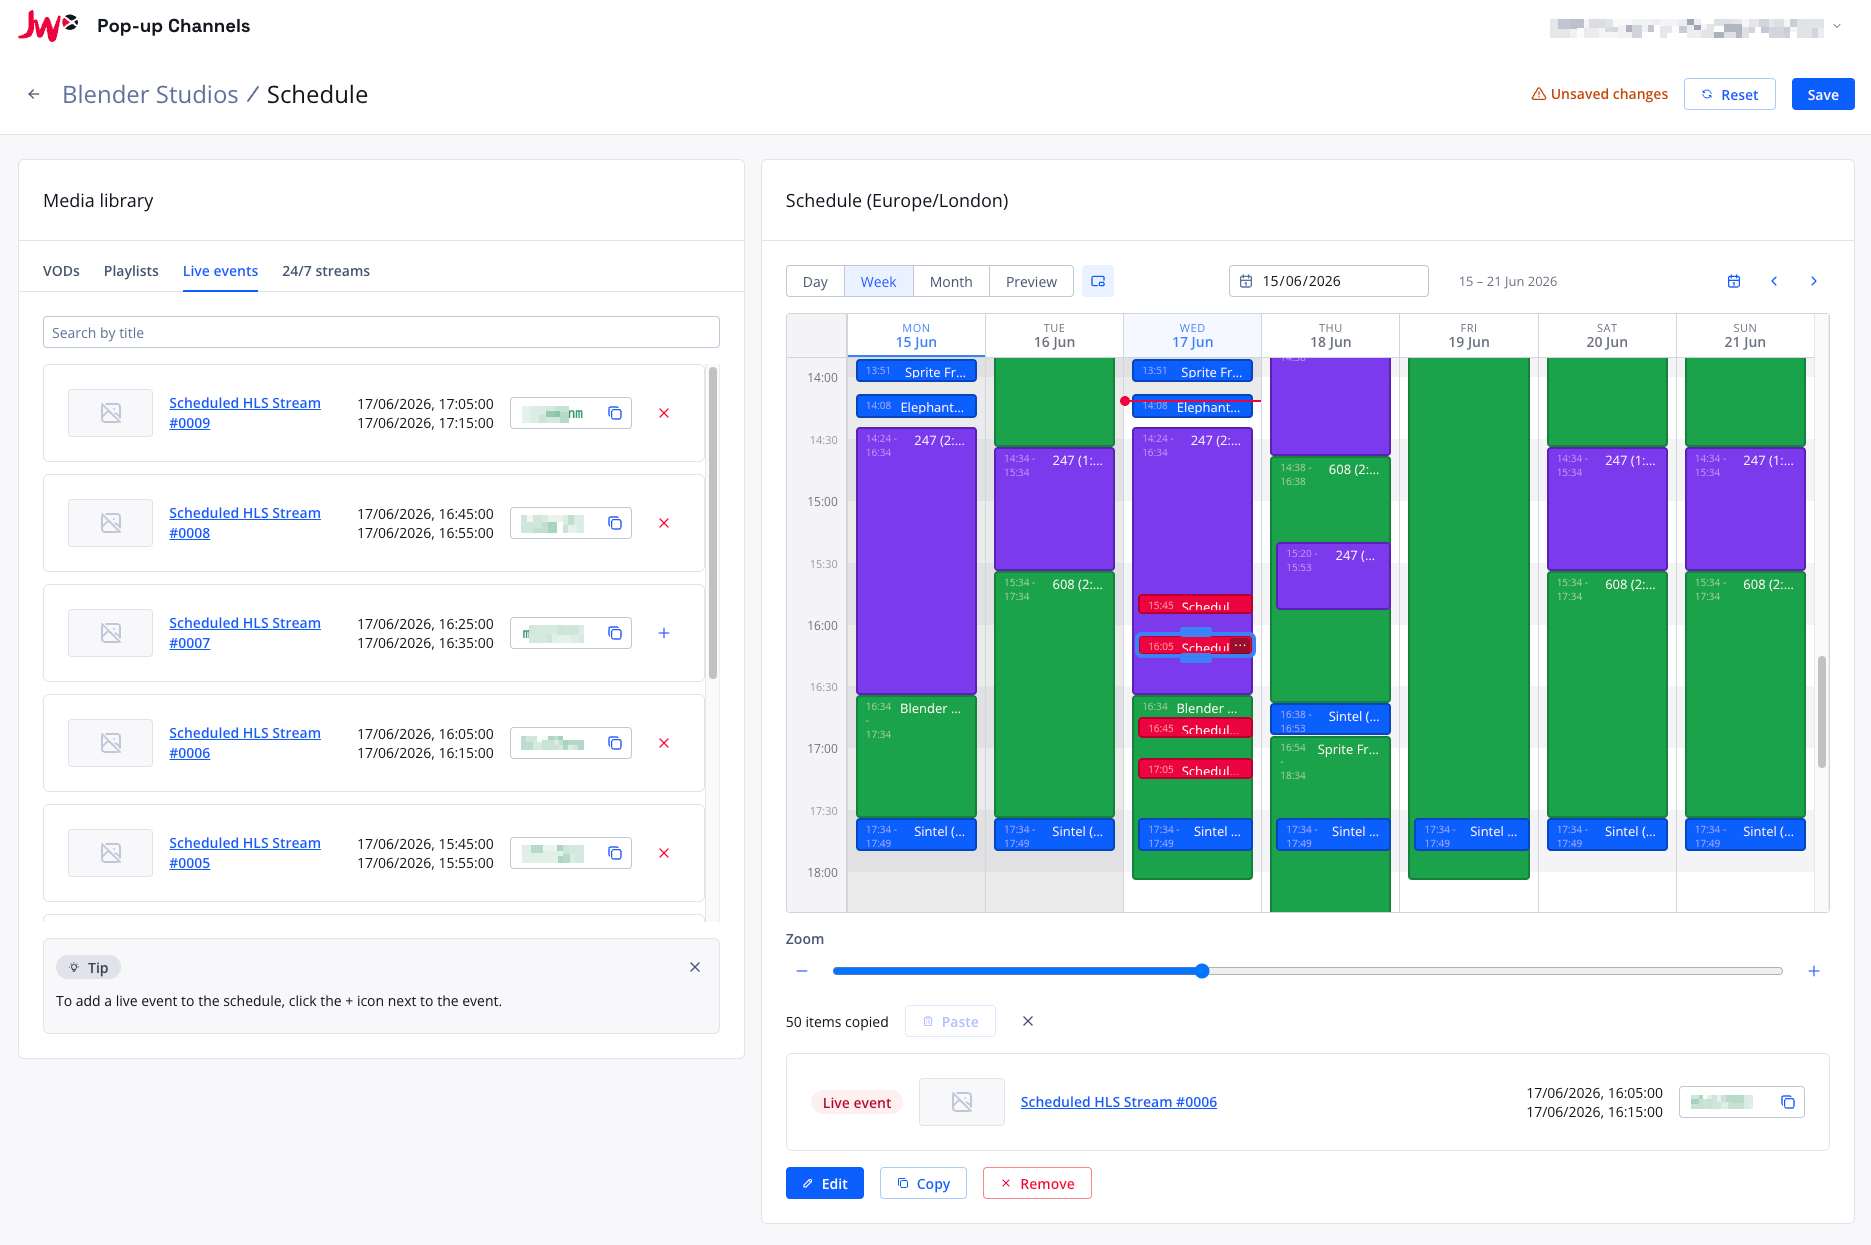Click the zoom slider handle
The height and width of the screenshot is (1245, 1871).
tap(1202, 971)
